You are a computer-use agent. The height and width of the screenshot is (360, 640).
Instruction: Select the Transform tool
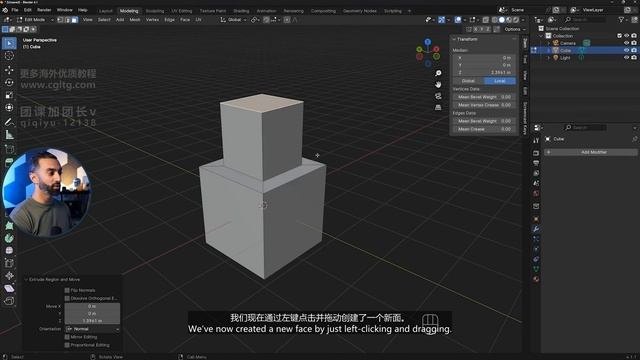click(x=9, y=108)
